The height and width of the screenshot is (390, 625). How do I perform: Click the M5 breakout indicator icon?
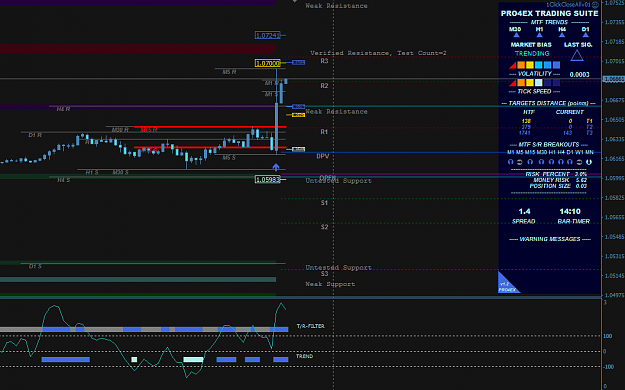[520, 162]
